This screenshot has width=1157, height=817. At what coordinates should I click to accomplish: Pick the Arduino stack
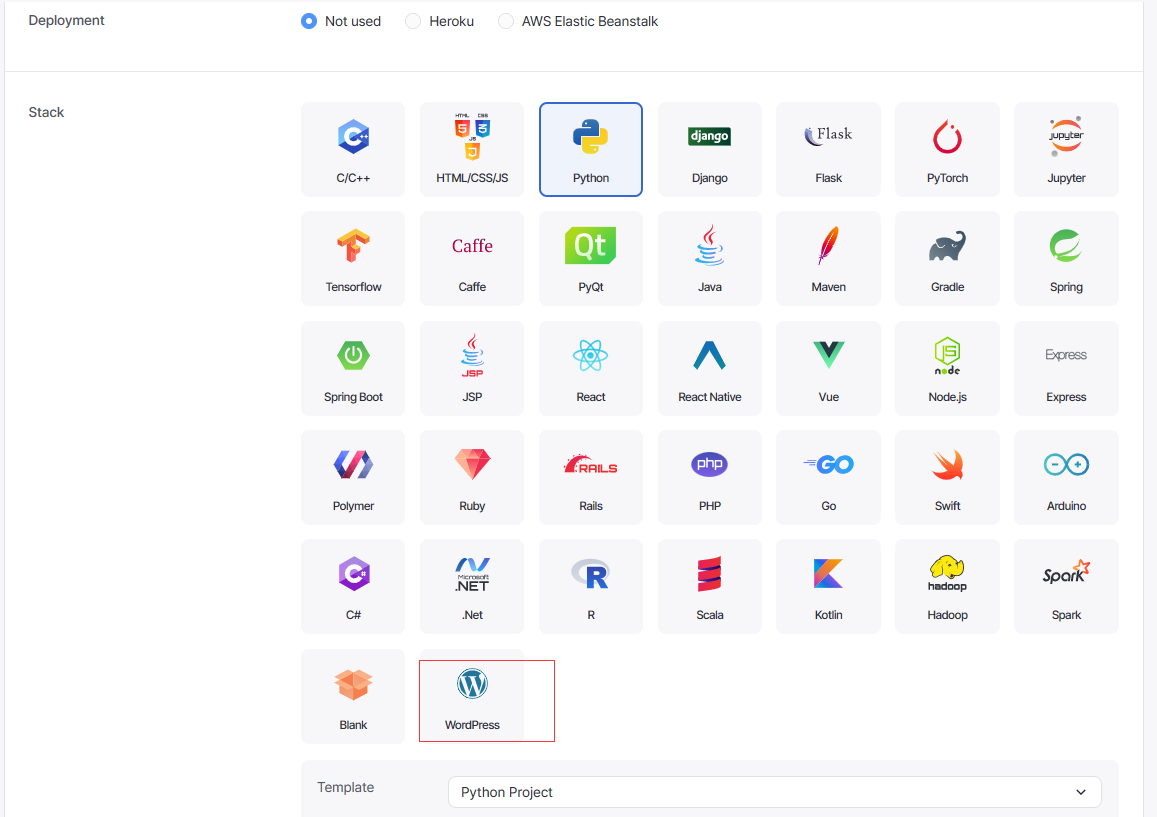pyautogui.click(x=1066, y=478)
